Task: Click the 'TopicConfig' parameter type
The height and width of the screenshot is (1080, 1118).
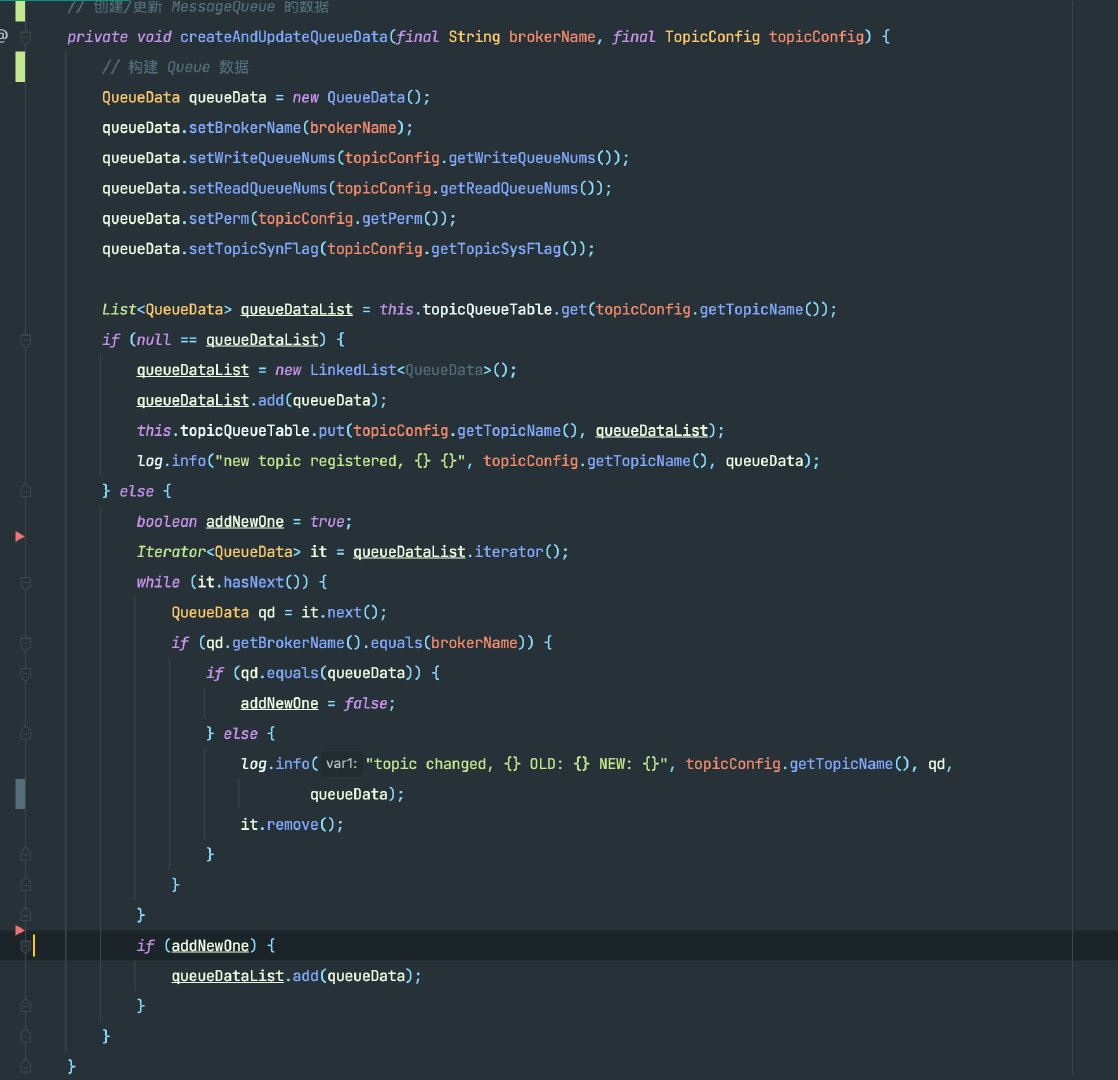Action: coord(712,37)
